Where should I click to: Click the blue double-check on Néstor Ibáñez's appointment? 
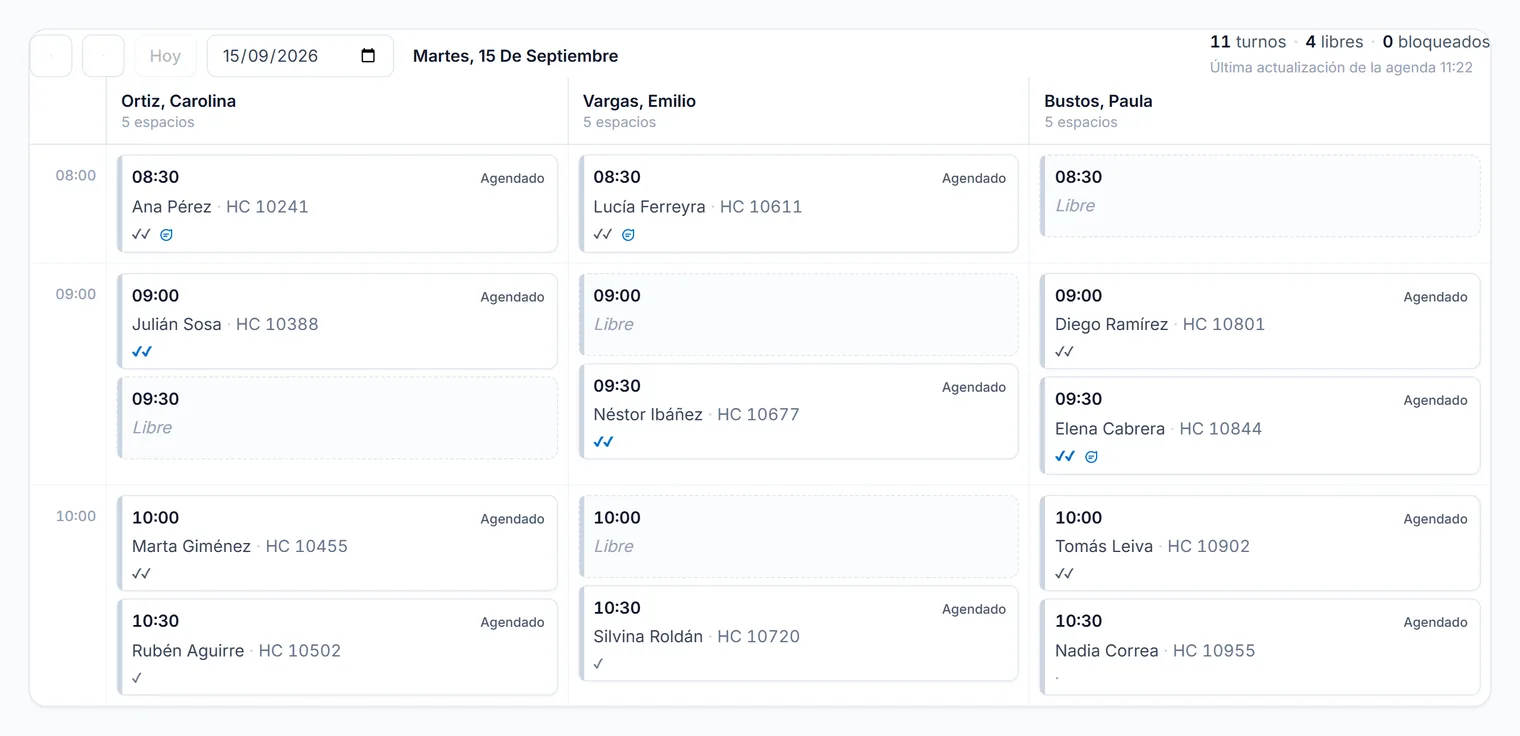pyautogui.click(x=603, y=442)
